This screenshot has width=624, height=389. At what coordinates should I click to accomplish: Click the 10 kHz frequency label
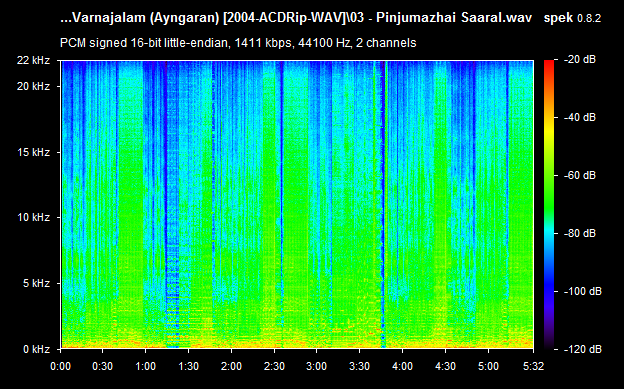tap(33, 217)
